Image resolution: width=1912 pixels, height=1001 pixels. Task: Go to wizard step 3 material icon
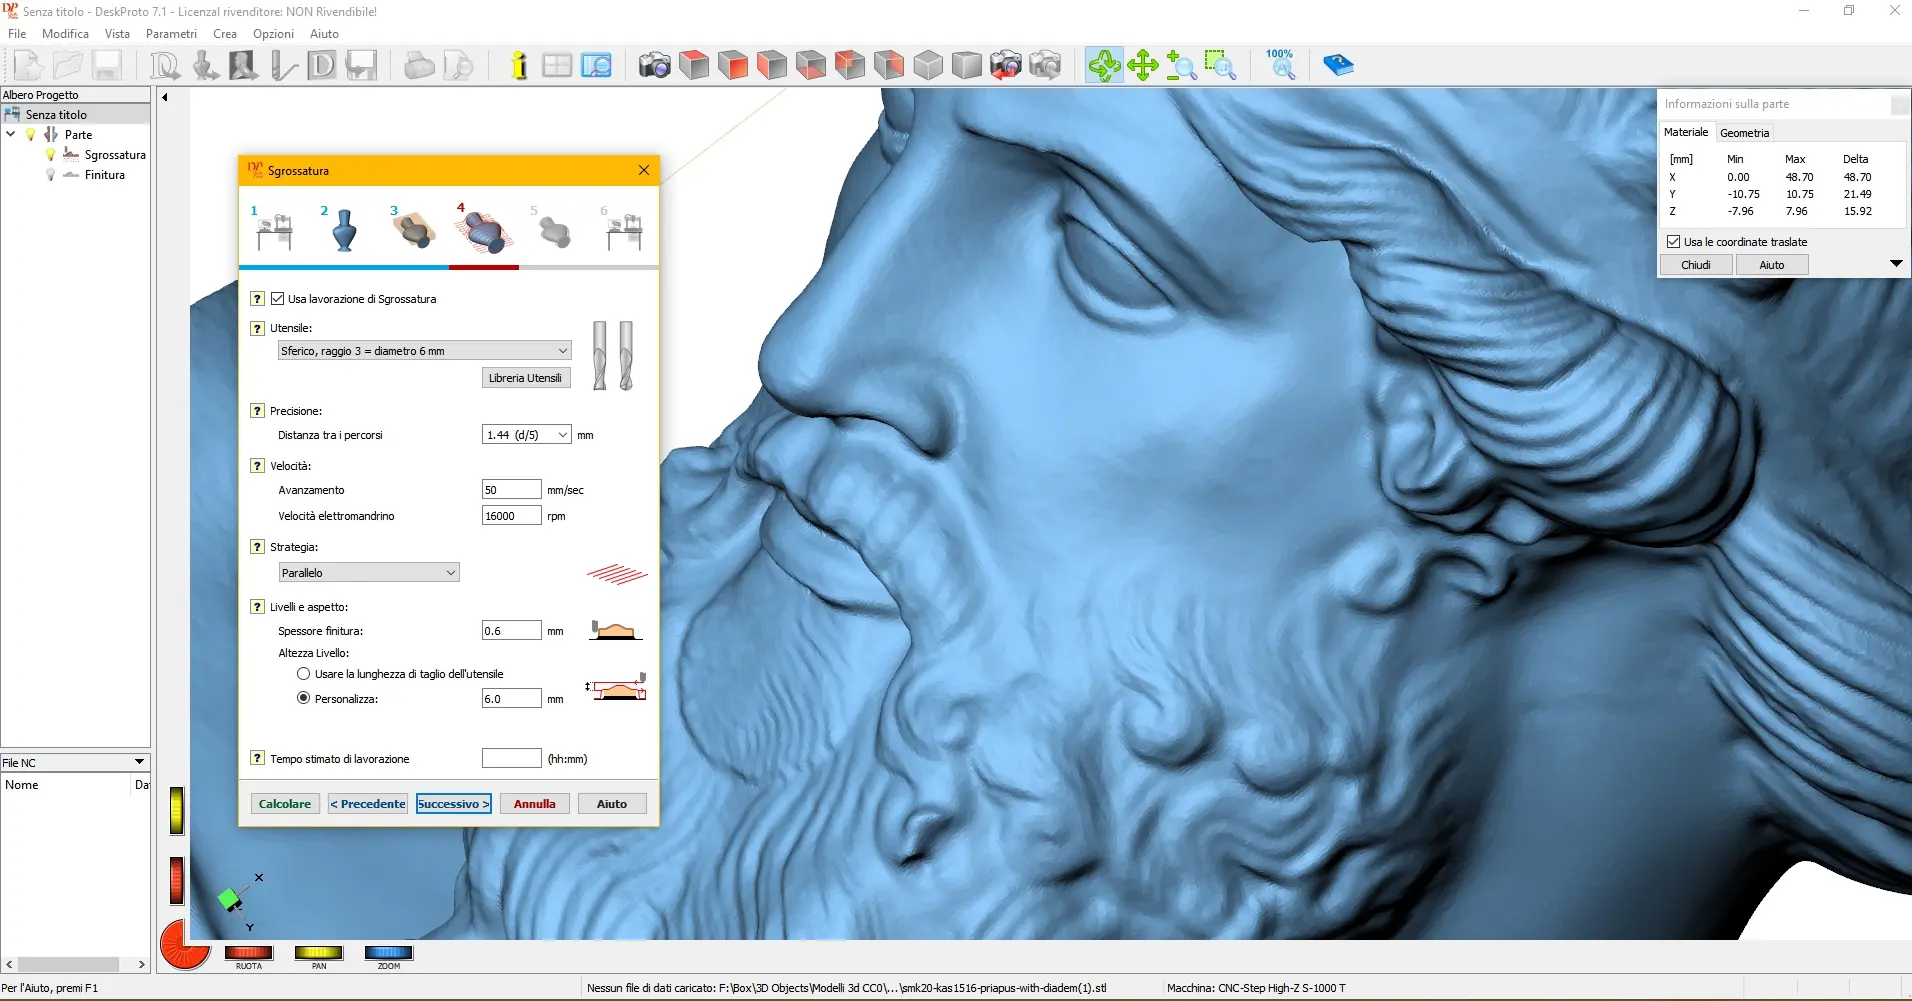tap(413, 229)
